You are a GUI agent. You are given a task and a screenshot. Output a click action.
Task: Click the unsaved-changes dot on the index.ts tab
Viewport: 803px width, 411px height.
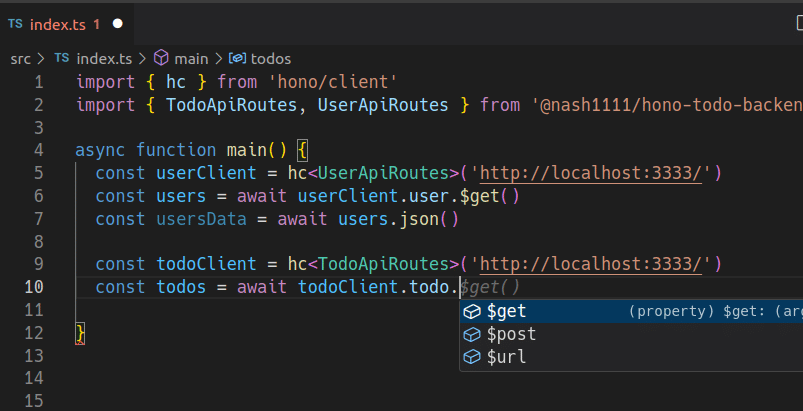point(118,22)
